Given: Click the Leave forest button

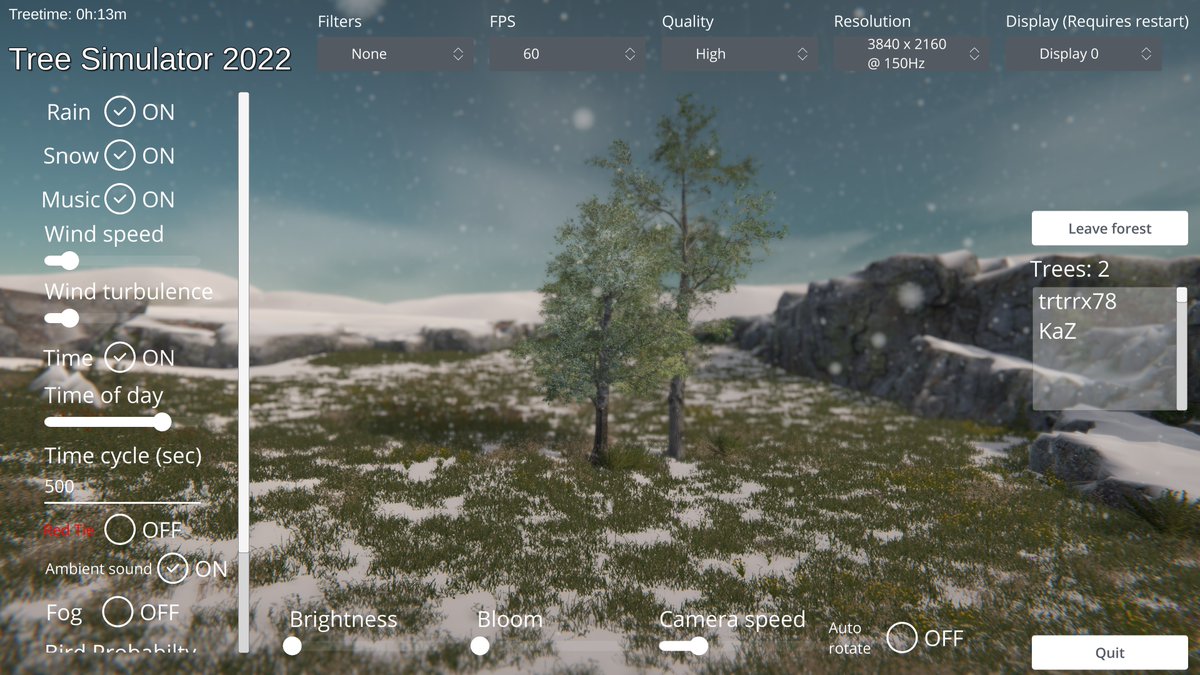Looking at the screenshot, I should (1110, 228).
